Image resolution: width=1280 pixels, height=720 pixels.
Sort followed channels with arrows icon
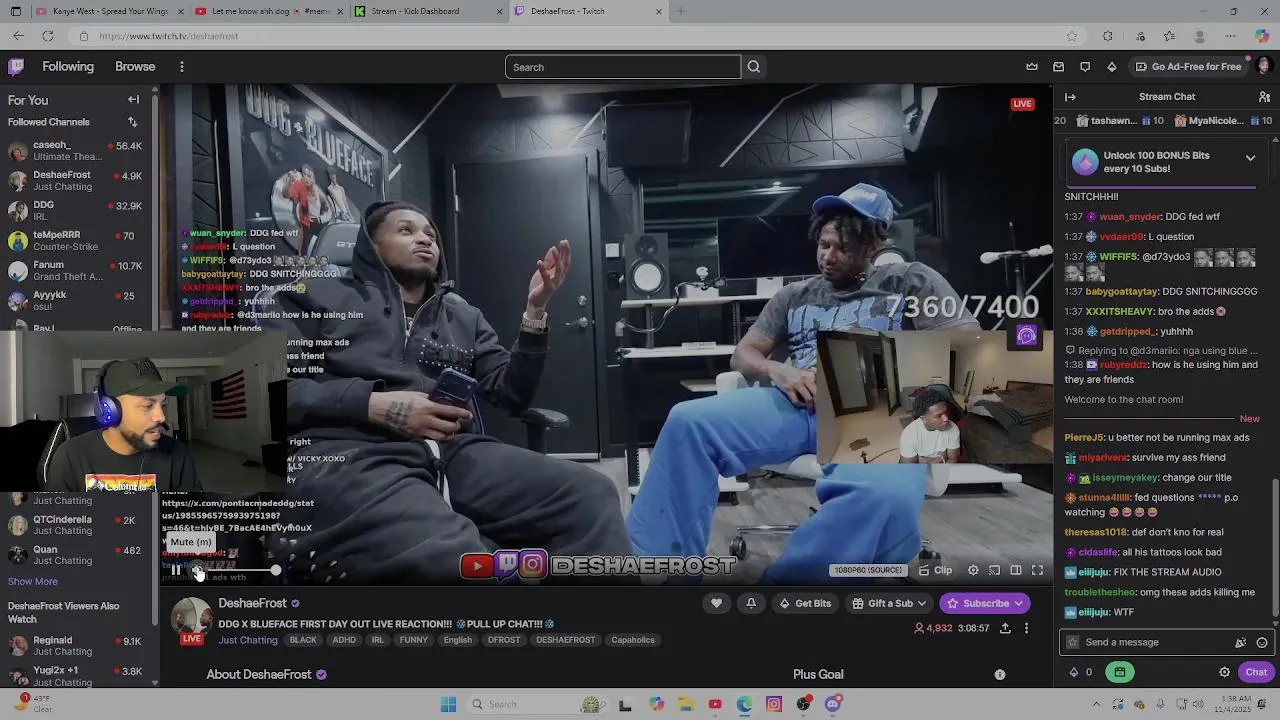point(132,122)
